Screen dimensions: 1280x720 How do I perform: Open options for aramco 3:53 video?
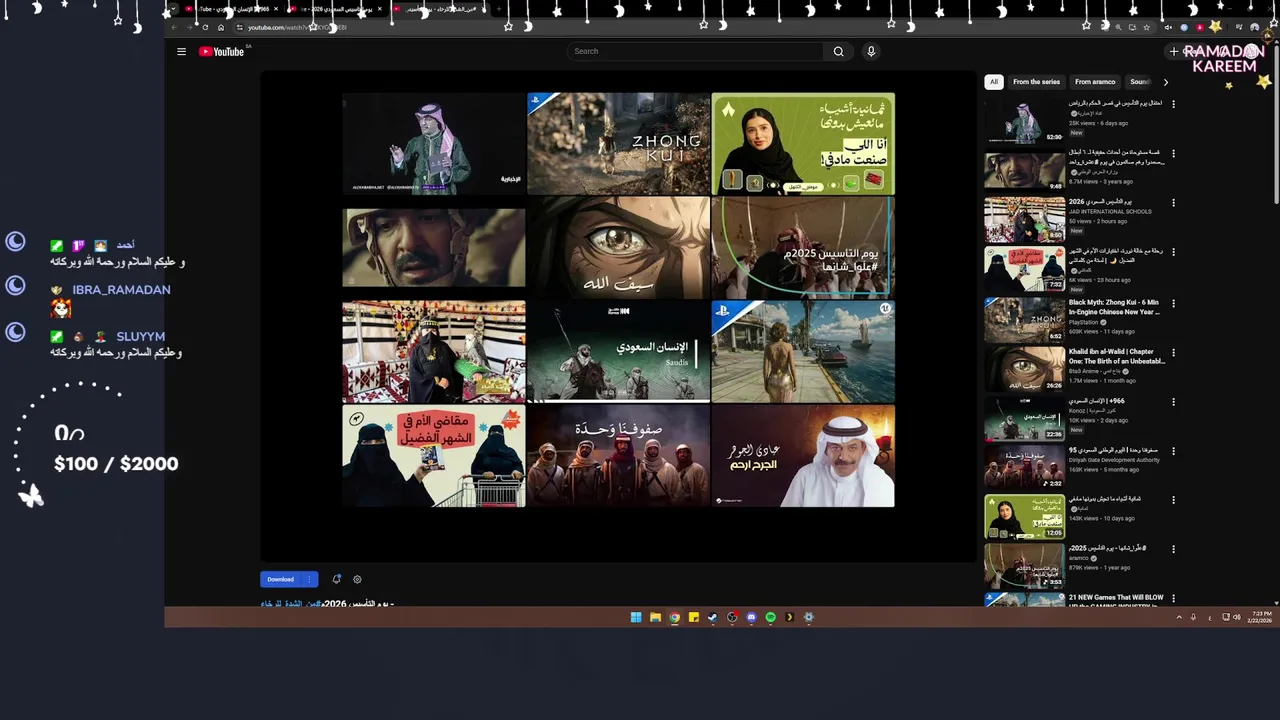click(x=1173, y=549)
